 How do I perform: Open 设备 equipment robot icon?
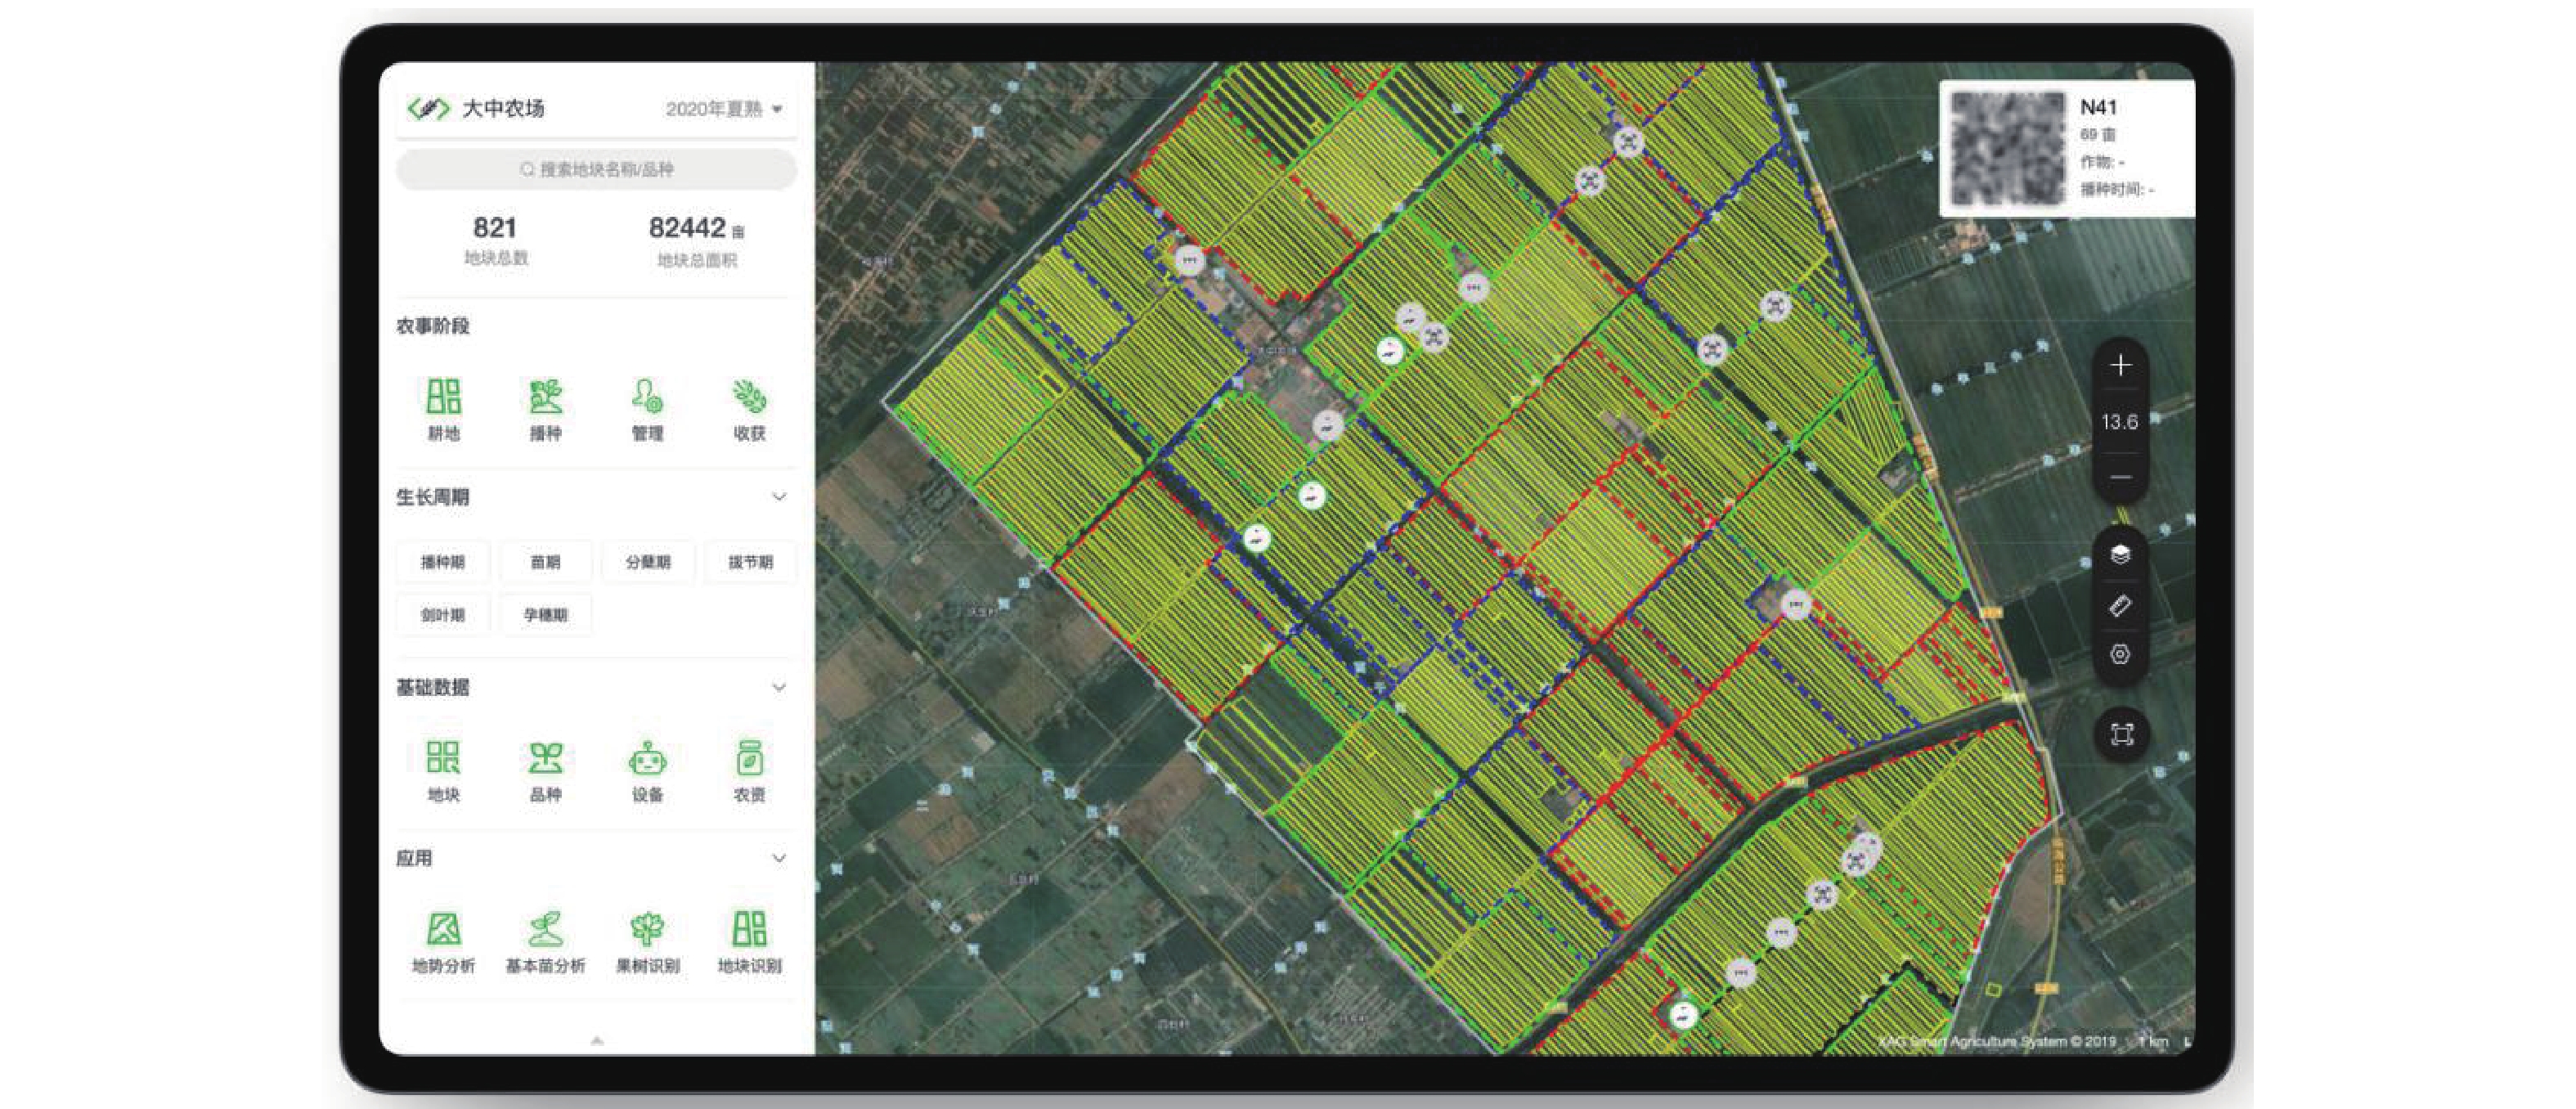click(647, 769)
